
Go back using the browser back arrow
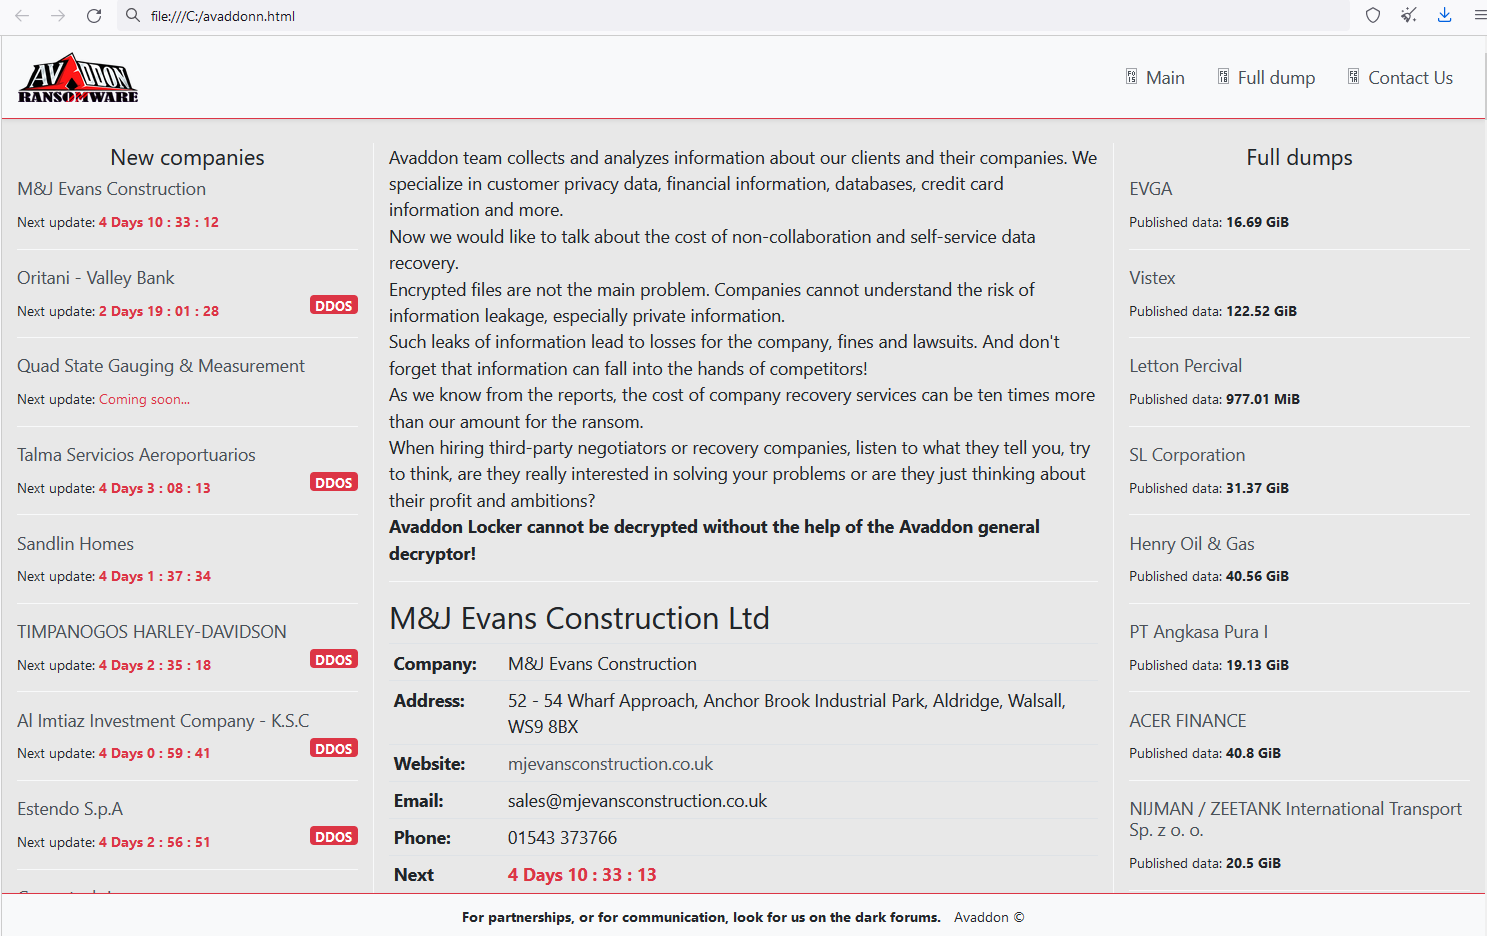22,16
